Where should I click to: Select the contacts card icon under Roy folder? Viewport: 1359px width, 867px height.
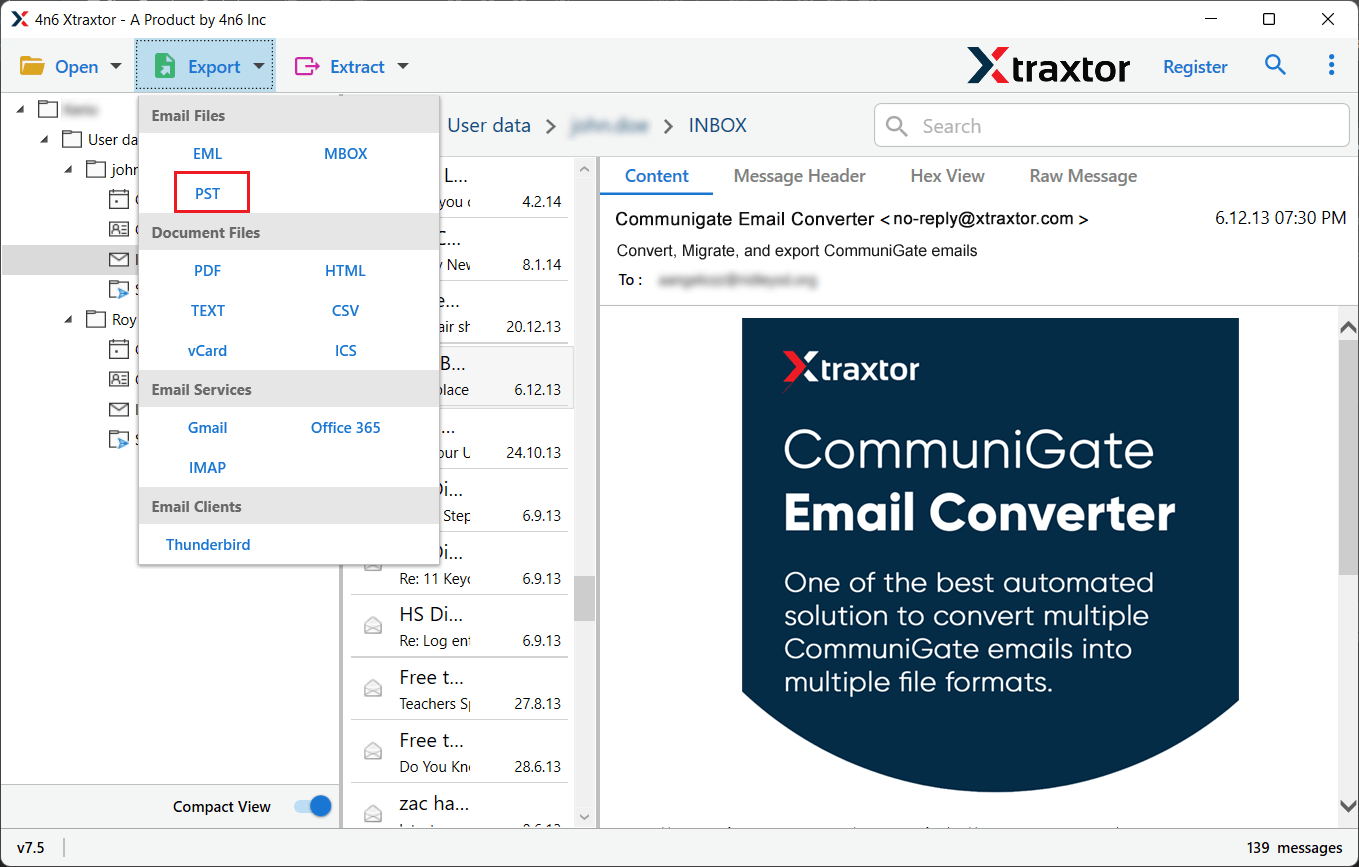(119, 379)
